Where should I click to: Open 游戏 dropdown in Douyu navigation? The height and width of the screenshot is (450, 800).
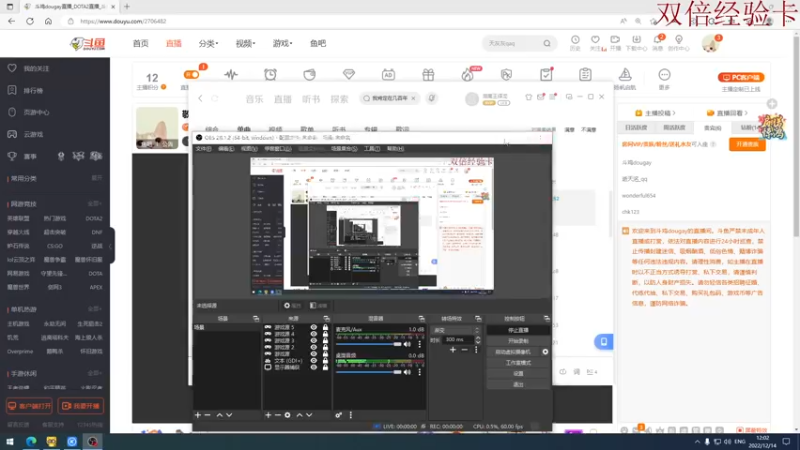[x=282, y=43]
